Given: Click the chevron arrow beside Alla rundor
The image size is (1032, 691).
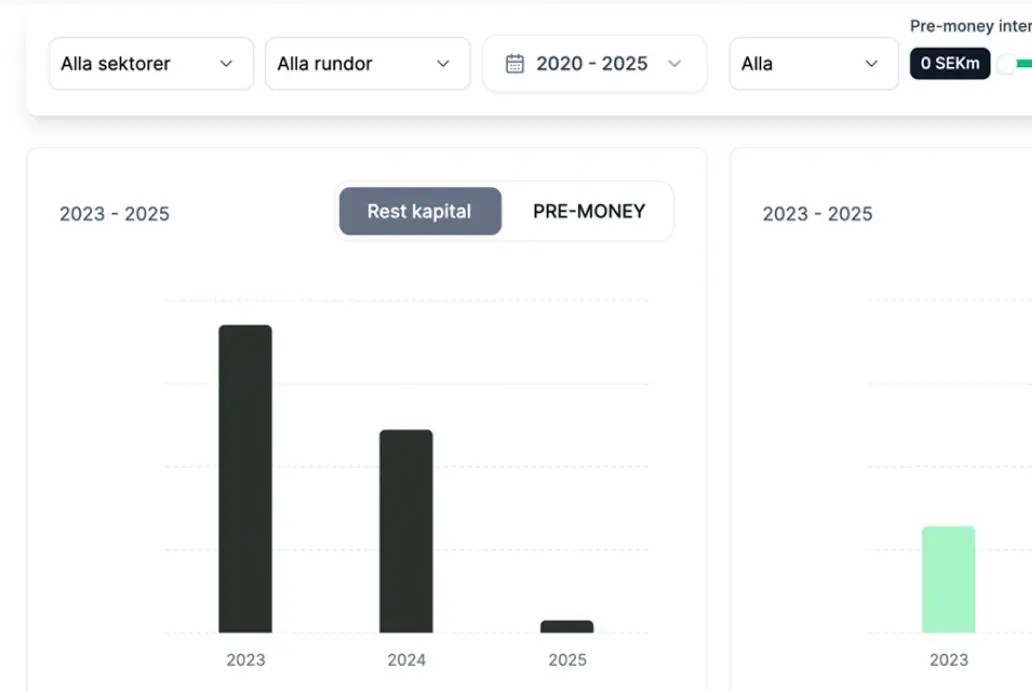Looking at the screenshot, I should click(443, 64).
